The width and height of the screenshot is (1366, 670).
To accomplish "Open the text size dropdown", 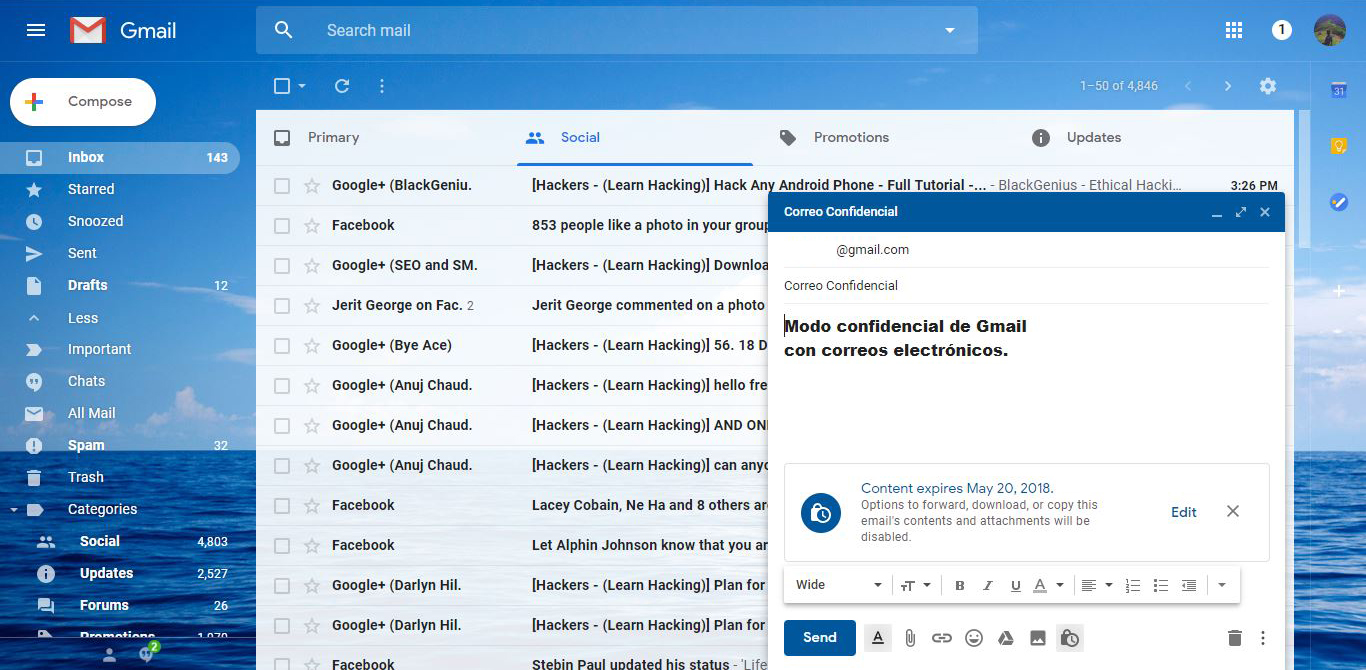I will pos(915,585).
